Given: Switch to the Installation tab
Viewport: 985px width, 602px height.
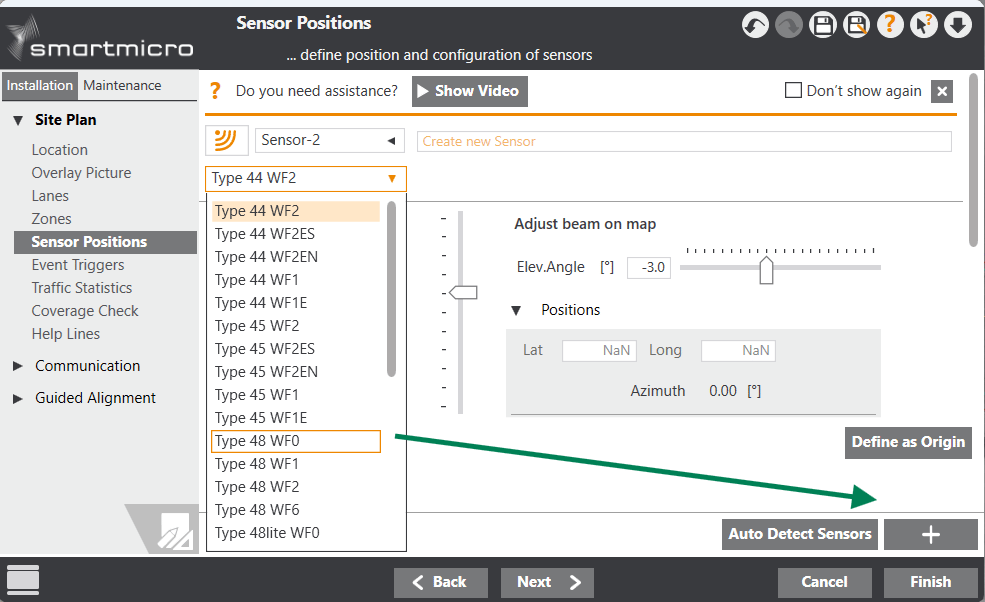Looking at the screenshot, I should coord(40,85).
